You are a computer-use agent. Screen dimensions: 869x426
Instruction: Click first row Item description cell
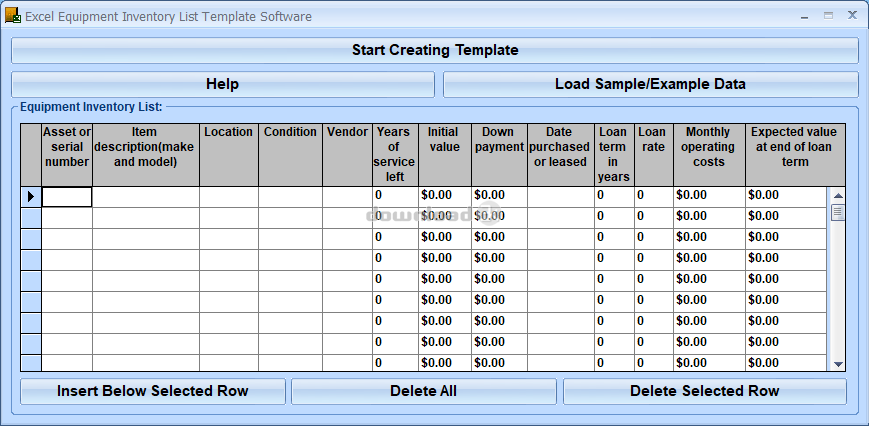pyautogui.click(x=146, y=197)
